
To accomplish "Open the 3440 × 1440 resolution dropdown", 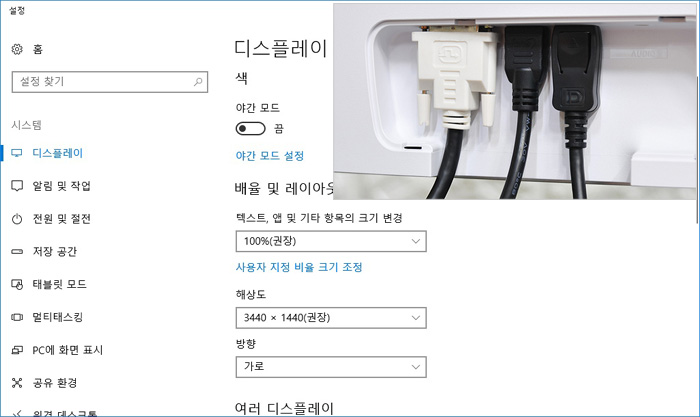I will (x=331, y=318).
